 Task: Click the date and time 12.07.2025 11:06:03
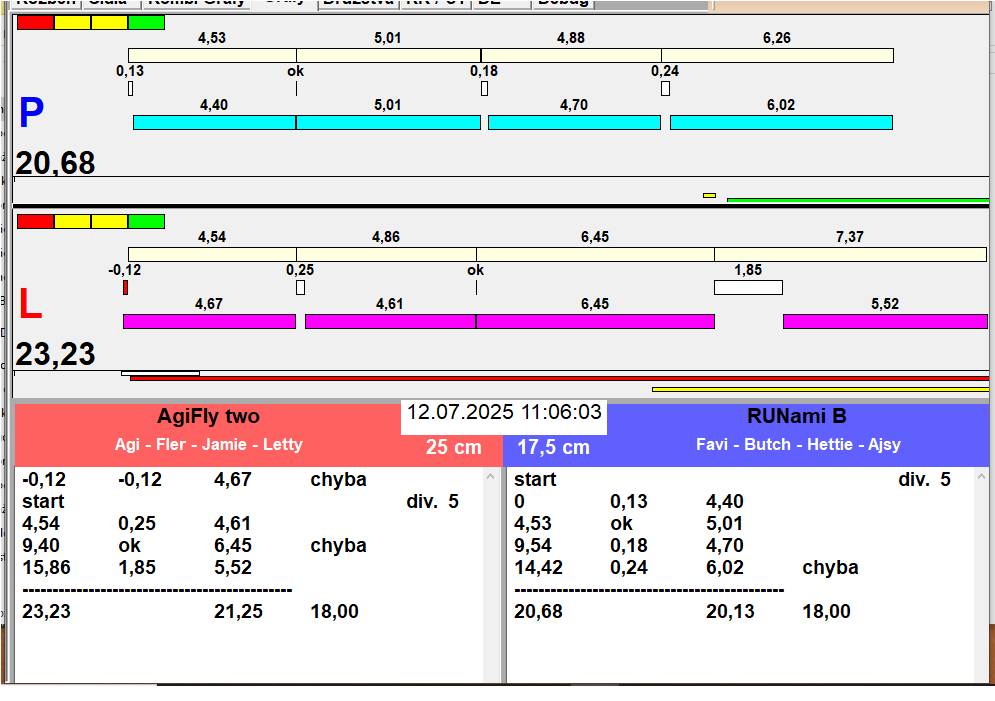pos(504,412)
